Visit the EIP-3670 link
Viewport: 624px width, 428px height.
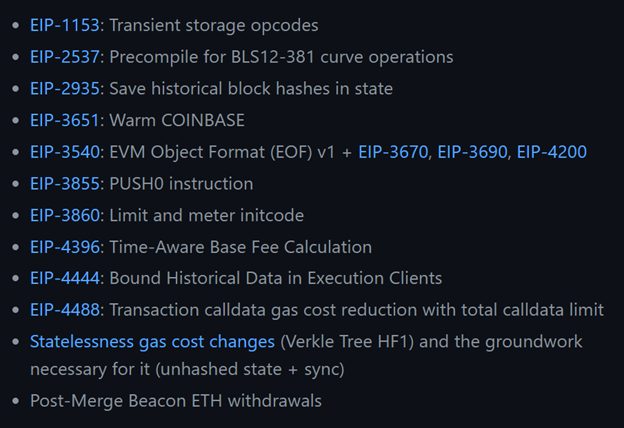point(393,152)
